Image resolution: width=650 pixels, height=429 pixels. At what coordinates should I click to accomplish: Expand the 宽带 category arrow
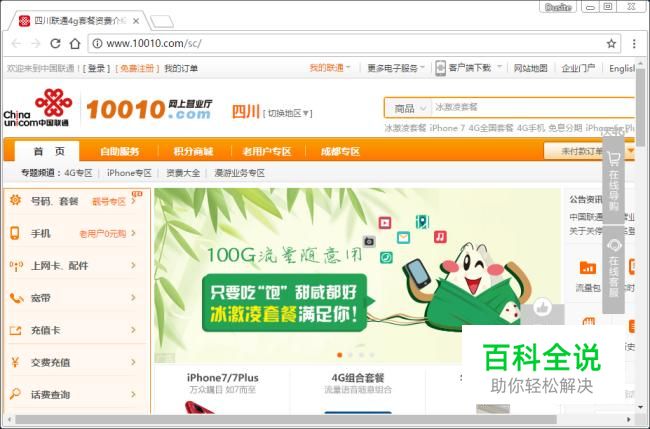[133, 298]
